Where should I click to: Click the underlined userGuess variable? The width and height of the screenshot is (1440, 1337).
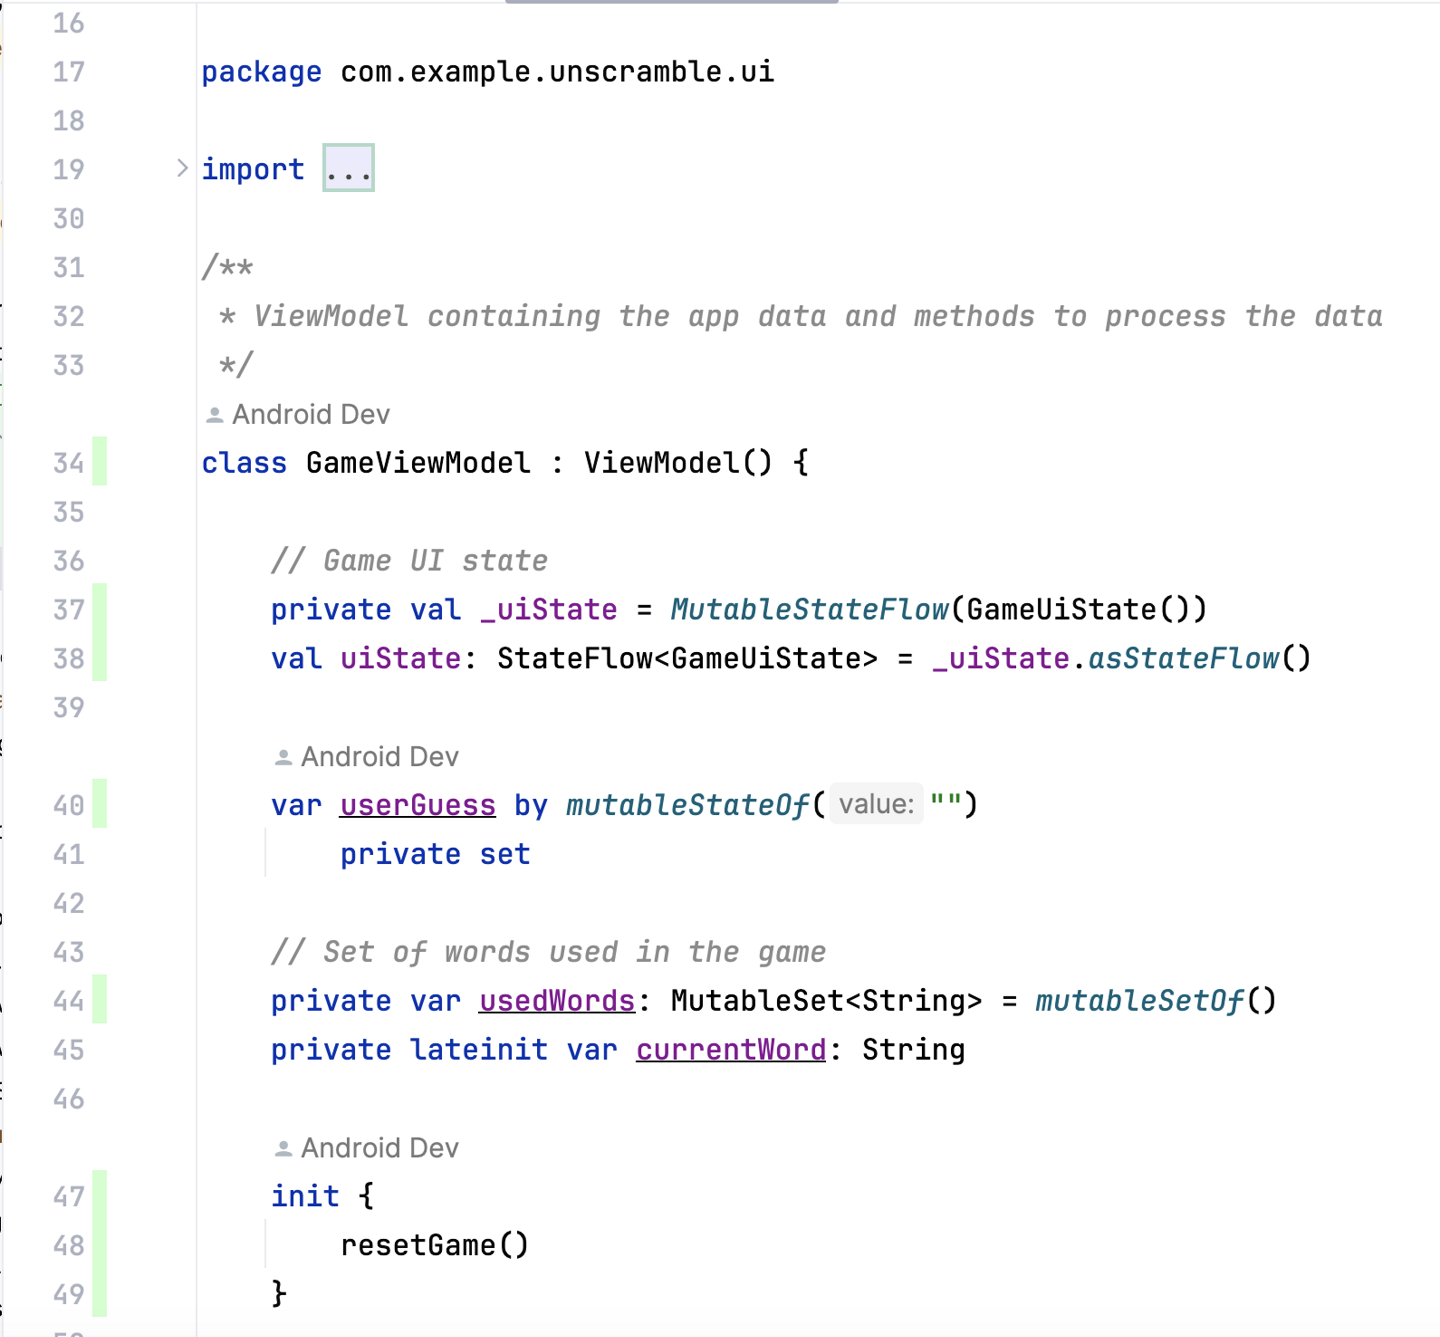click(417, 805)
